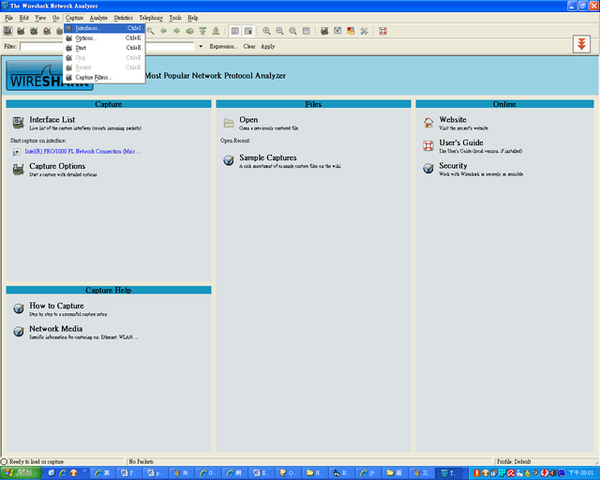Open Network Media help link
This screenshot has width=600, height=480.
click(x=56, y=329)
